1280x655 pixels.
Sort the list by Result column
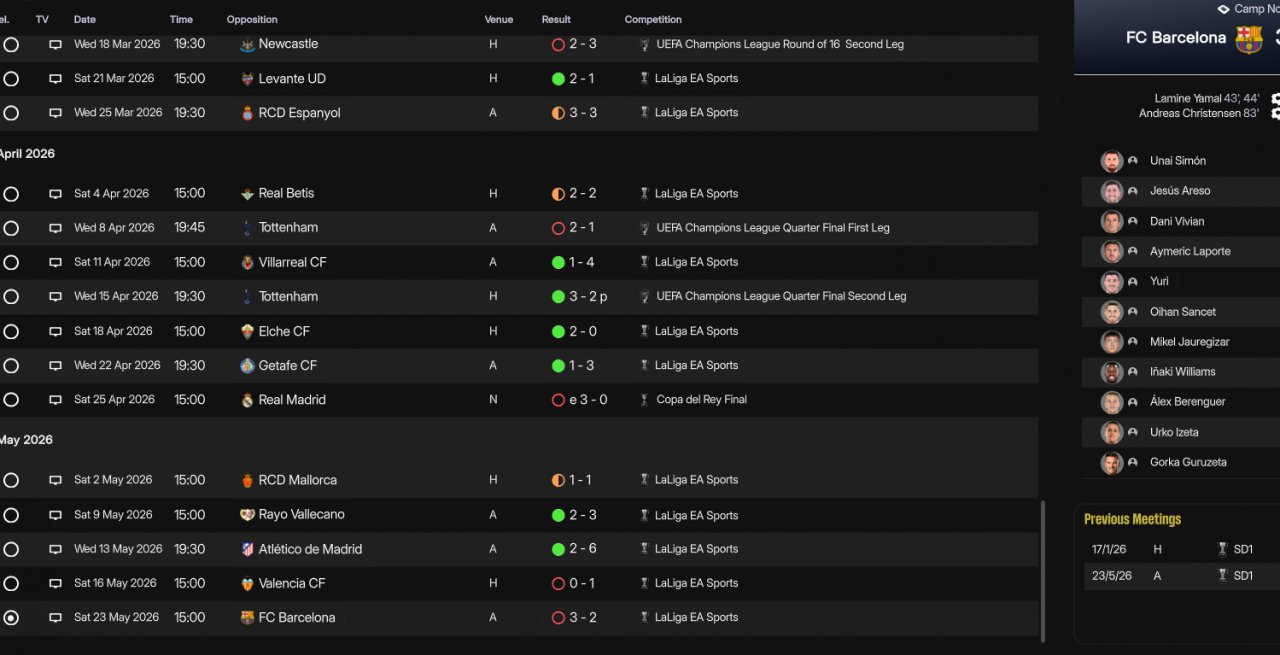556,20
